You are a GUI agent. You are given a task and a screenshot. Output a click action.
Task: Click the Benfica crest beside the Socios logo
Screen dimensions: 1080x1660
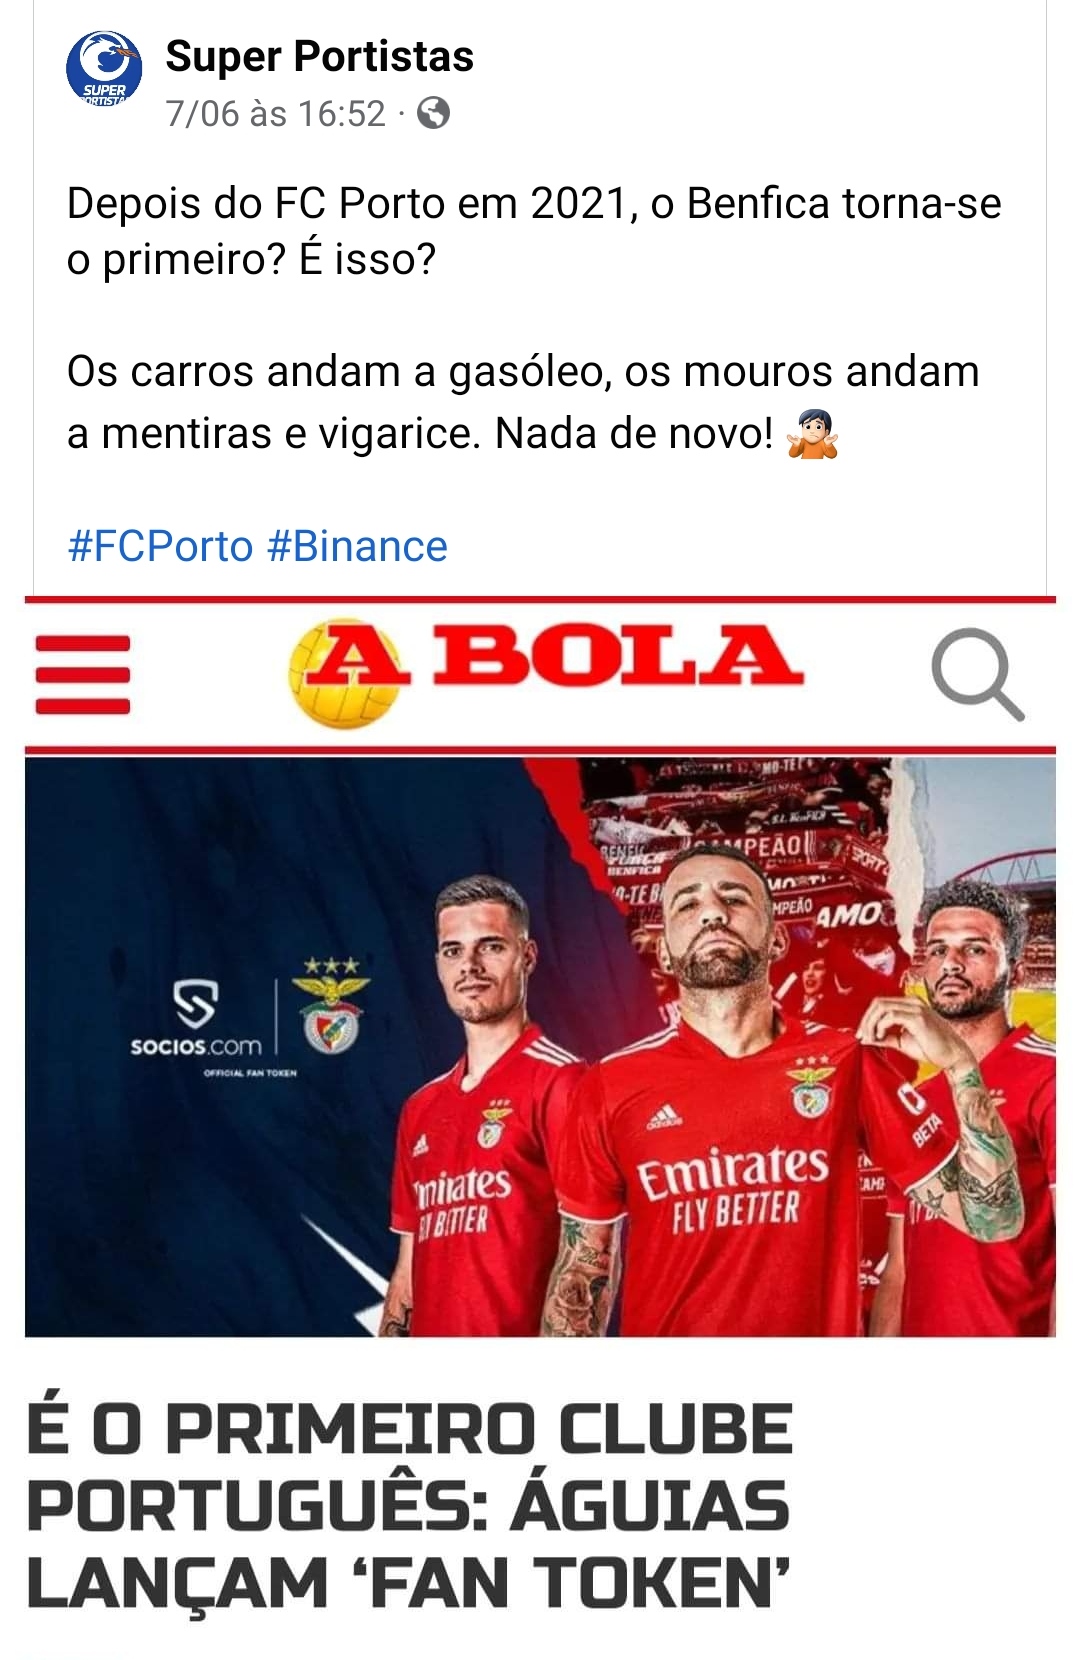331,1005
